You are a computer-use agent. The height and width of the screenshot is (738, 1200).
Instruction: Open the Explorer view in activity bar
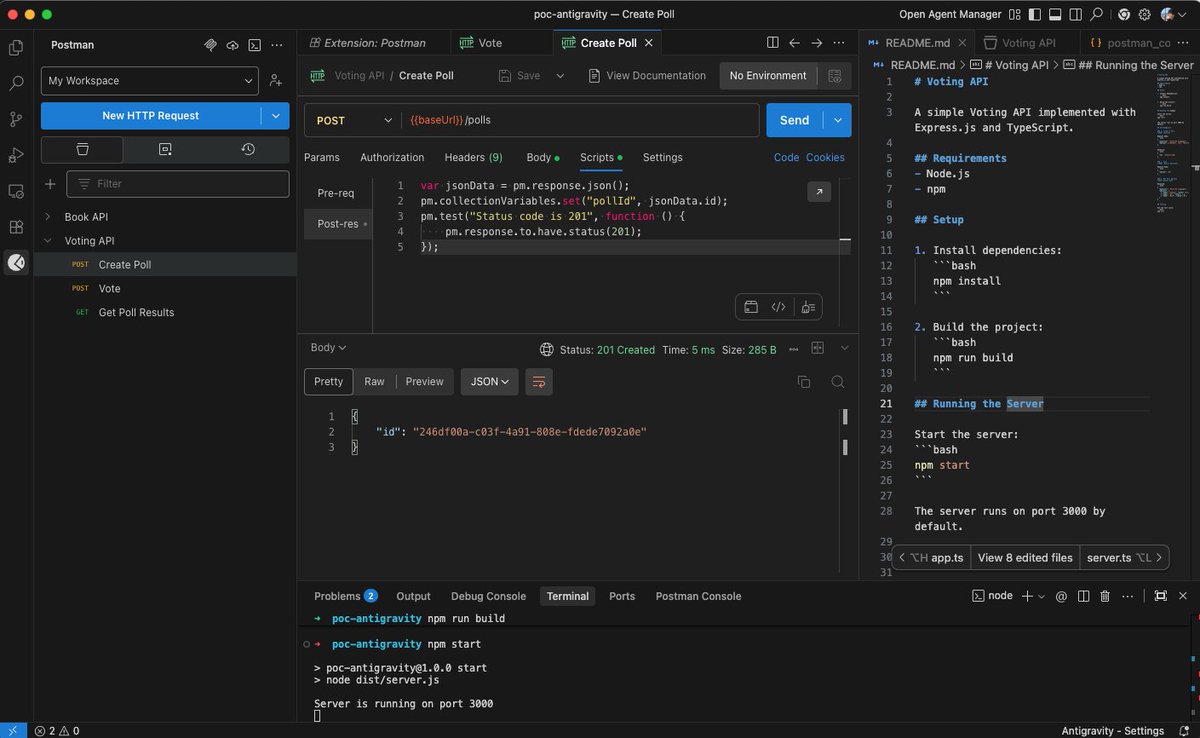16,47
